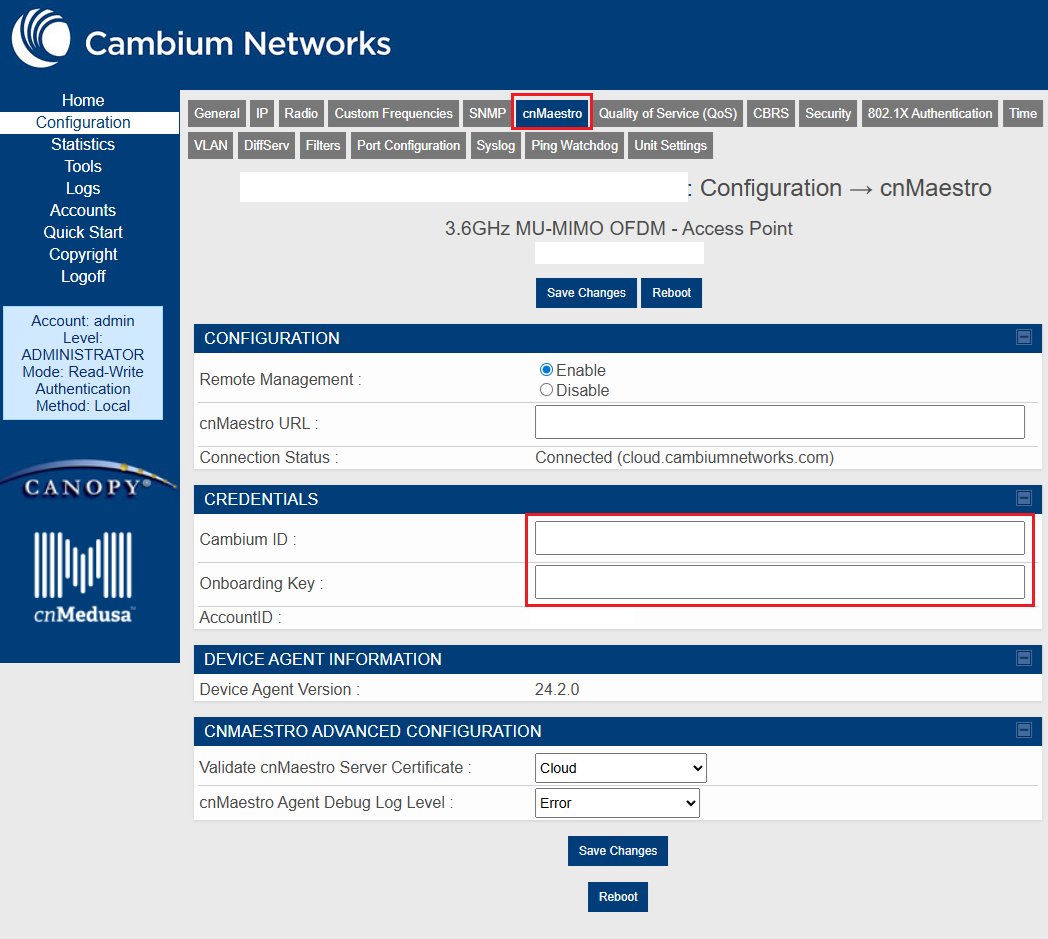Click the Cambium Networks logo icon
The image size is (1048, 939).
pyautogui.click(x=41, y=38)
